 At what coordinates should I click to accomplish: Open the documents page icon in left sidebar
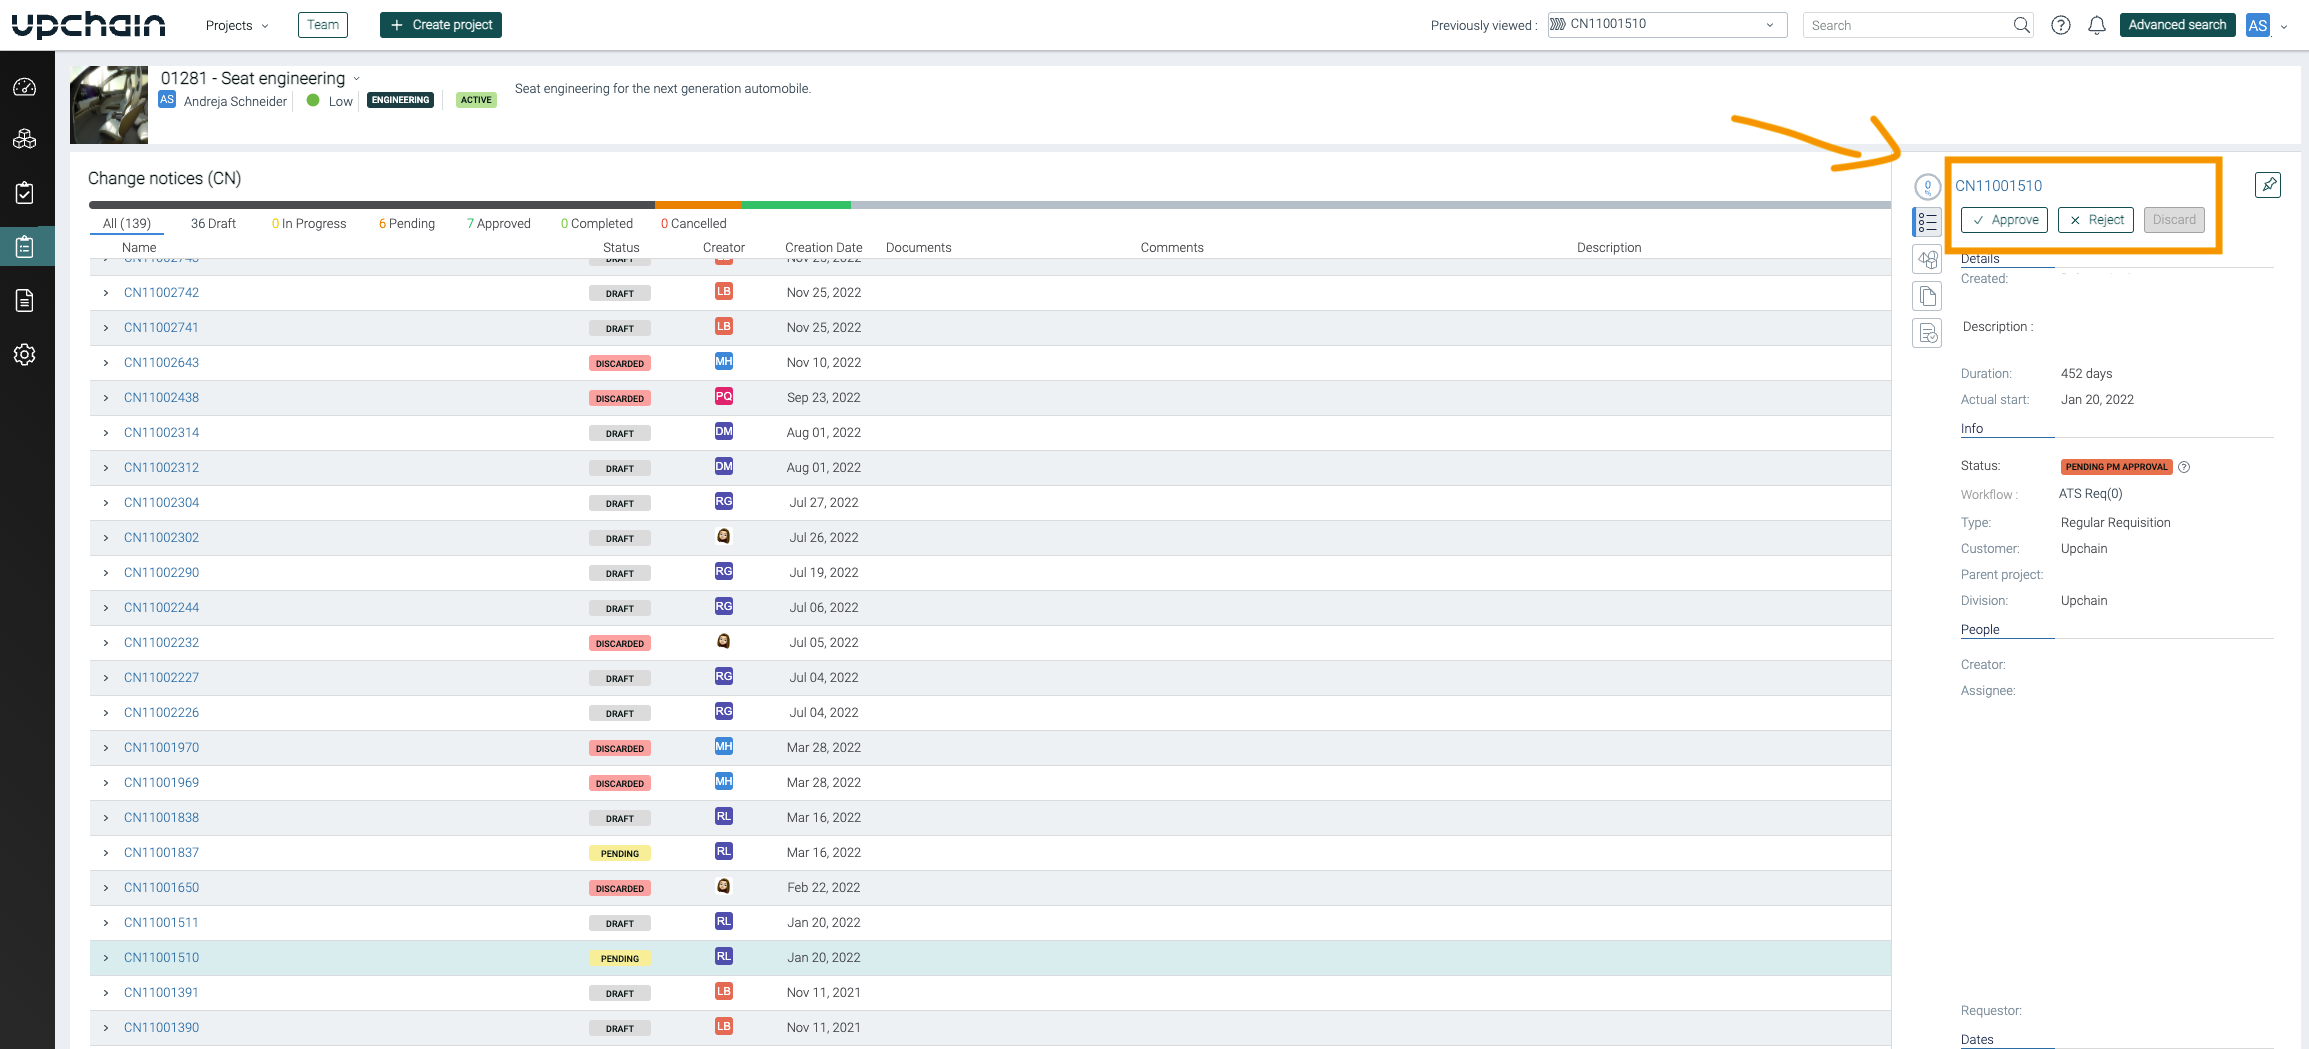(25, 300)
